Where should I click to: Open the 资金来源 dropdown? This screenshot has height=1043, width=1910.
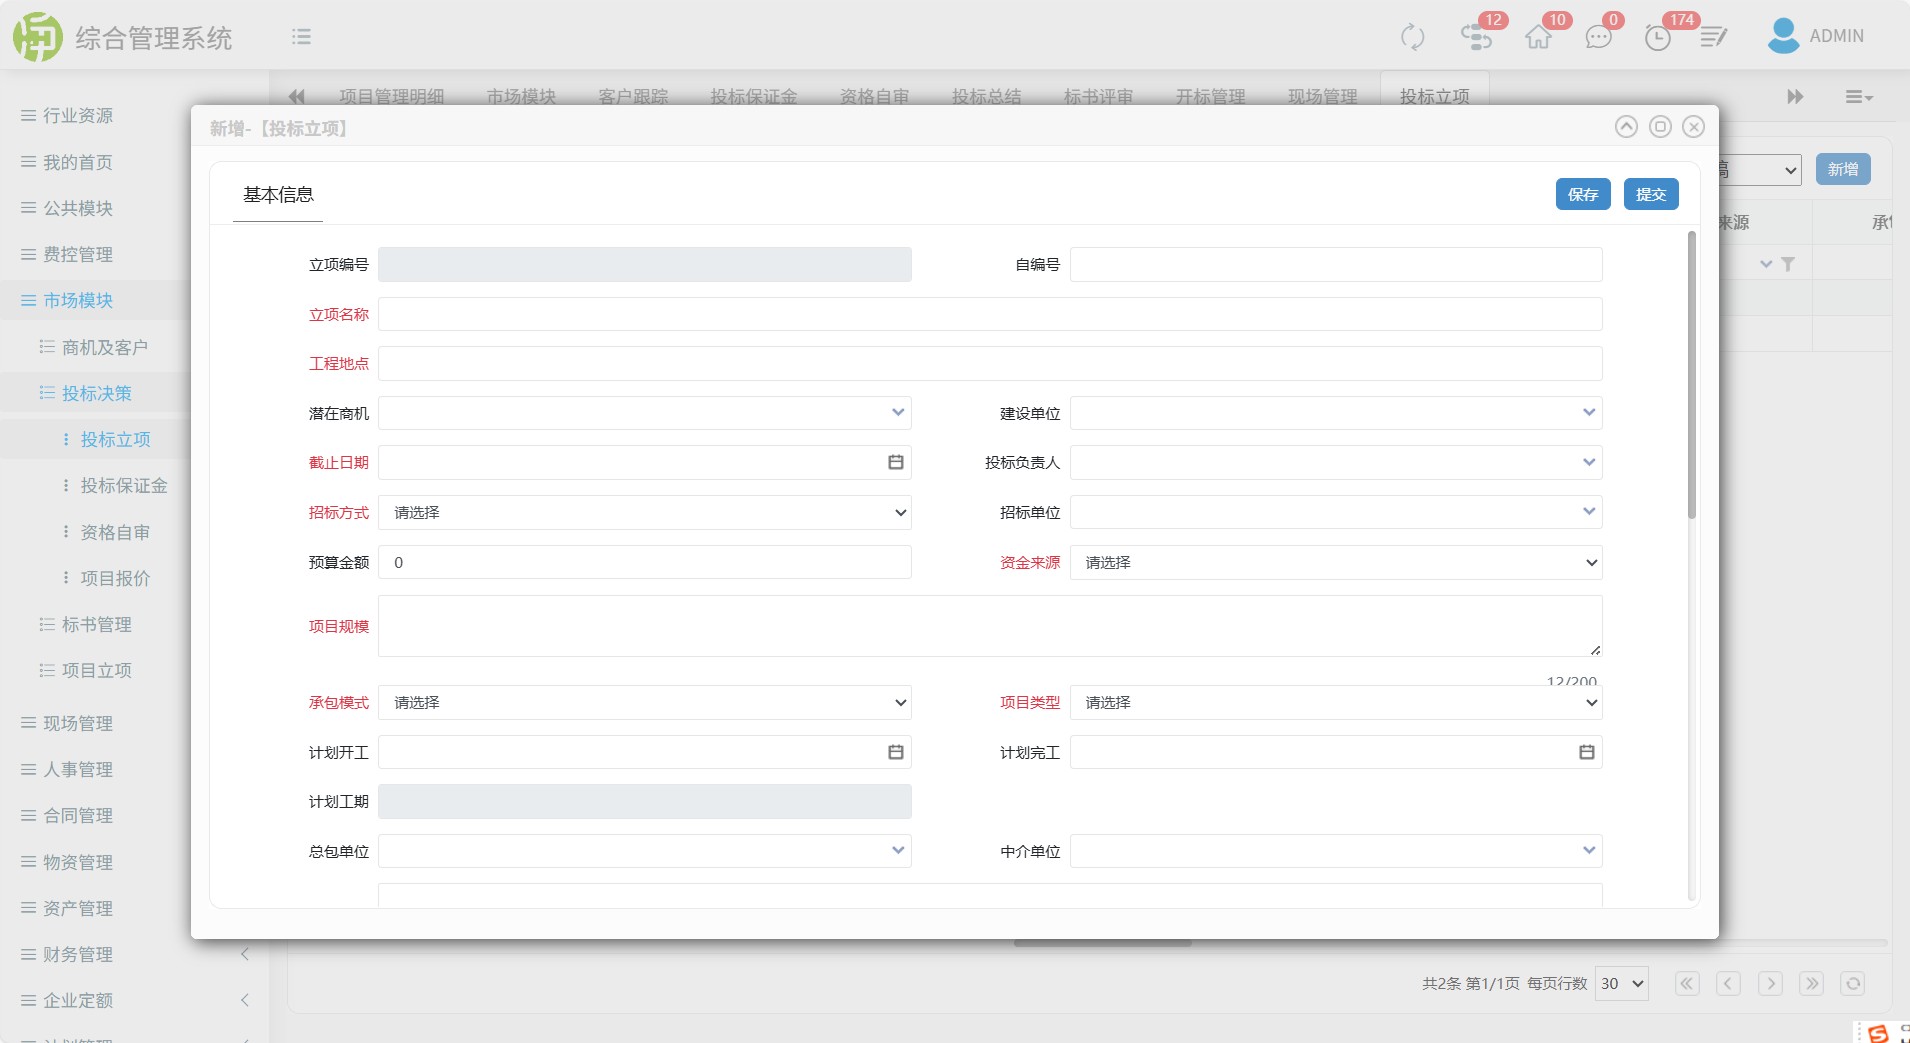1335,563
